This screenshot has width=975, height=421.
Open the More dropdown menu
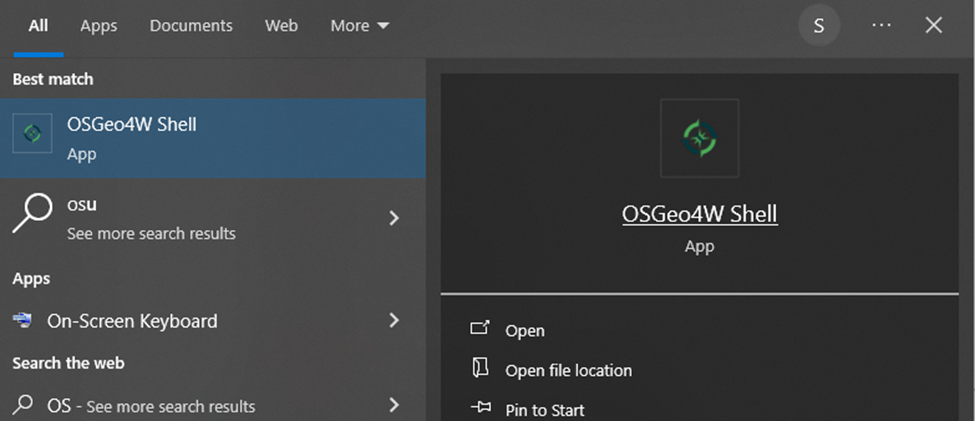pyautogui.click(x=360, y=26)
